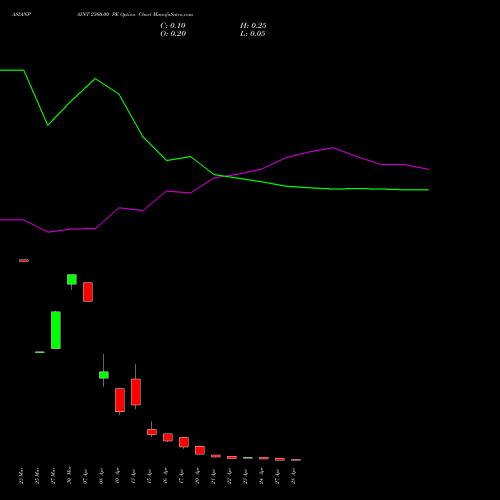The height and width of the screenshot is (500, 500).
Task: Select the '30 Mar' date label
Action: pos(69,476)
